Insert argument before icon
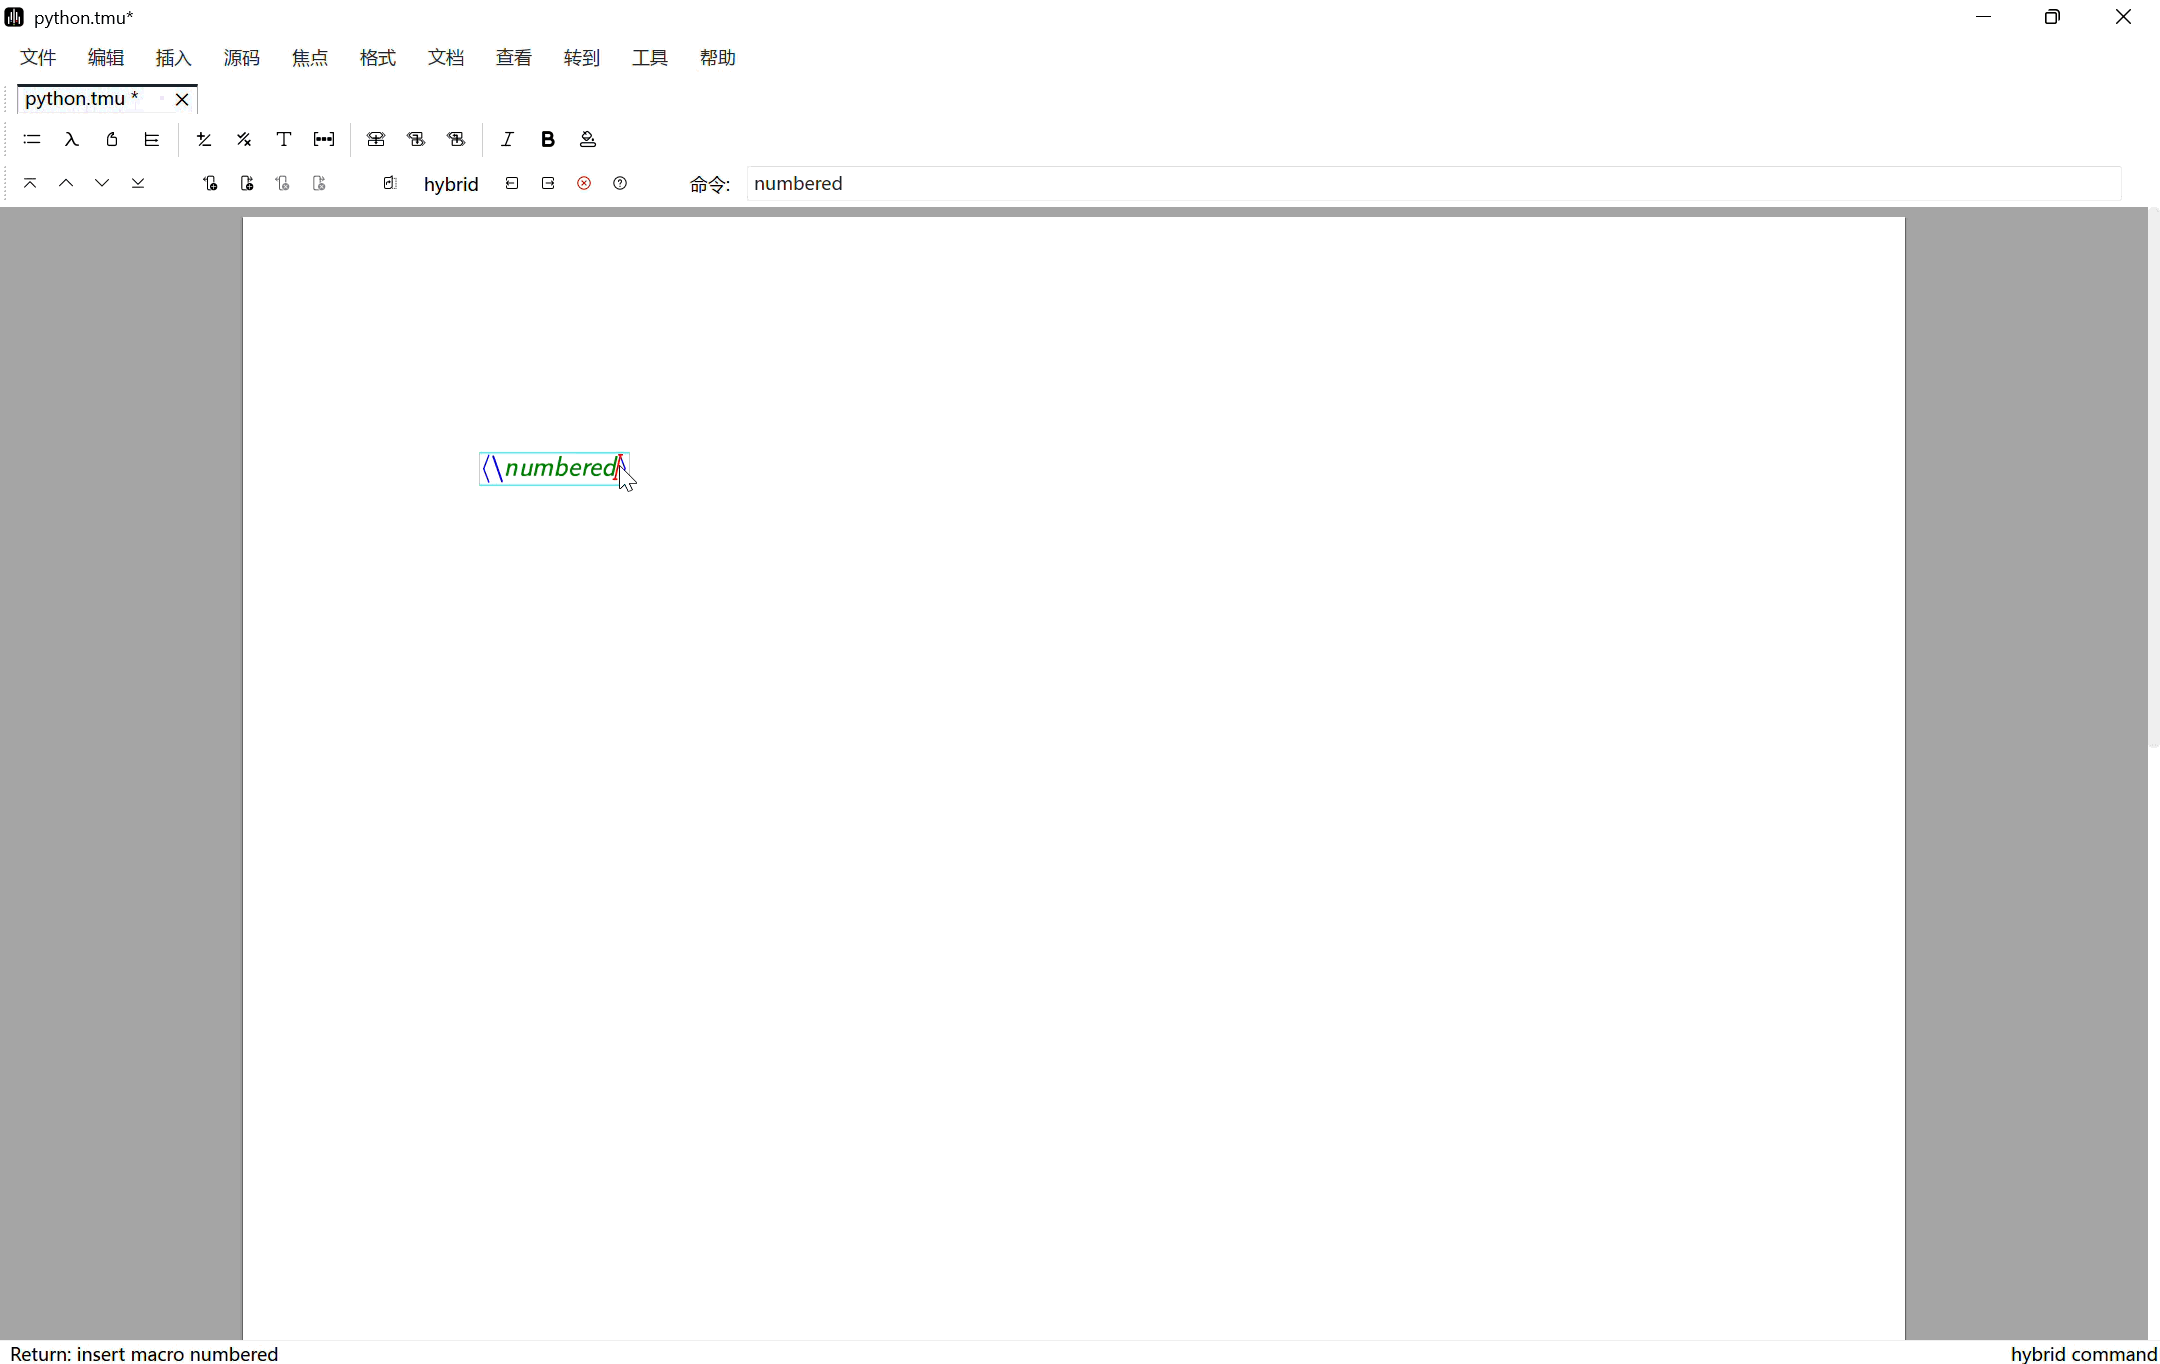The height and width of the screenshot is (1364, 2160). [210, 183]
